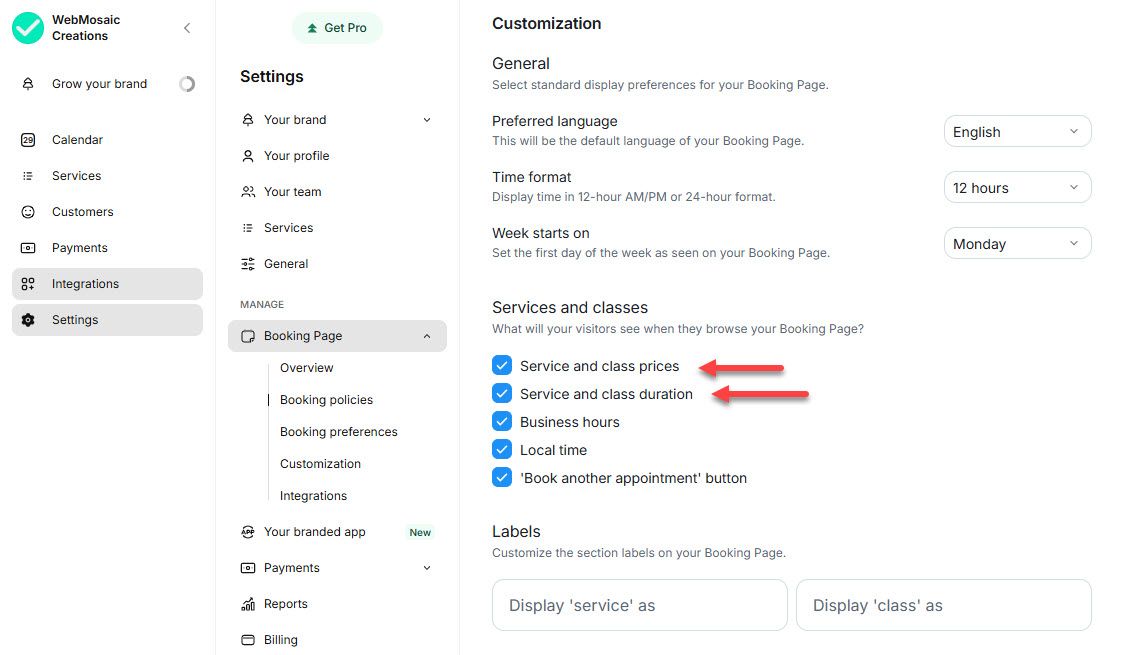Image resolution: width=1131 pixels, height=655 pixels.
Task: Click the WebMosaic Creations green checkmark logo
Action: pyautogui.click(x=28, y=28)
